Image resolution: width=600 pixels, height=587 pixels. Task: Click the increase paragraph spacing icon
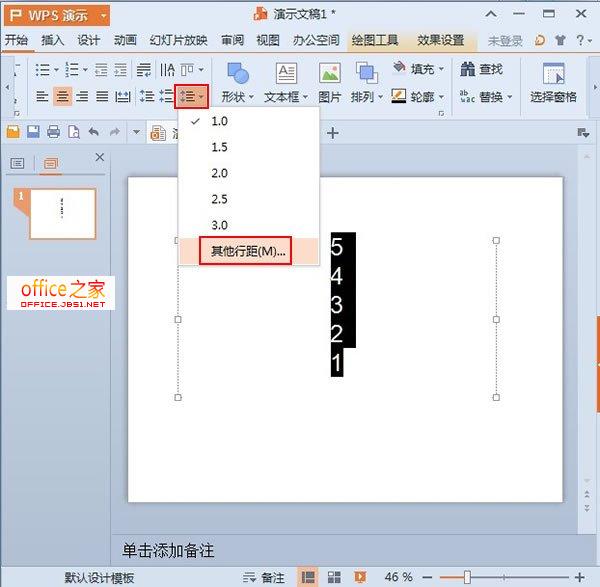(x=147, y=96)
